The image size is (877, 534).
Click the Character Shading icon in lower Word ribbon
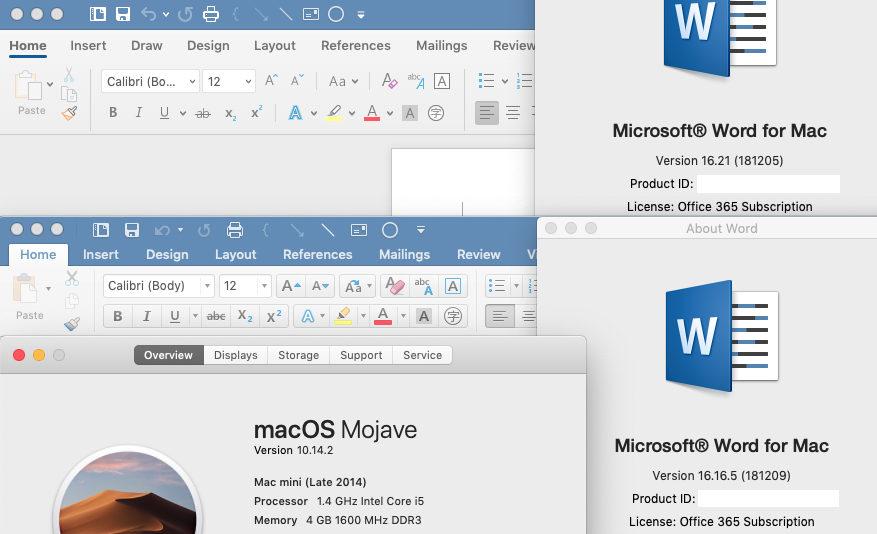tap(424, 316)
